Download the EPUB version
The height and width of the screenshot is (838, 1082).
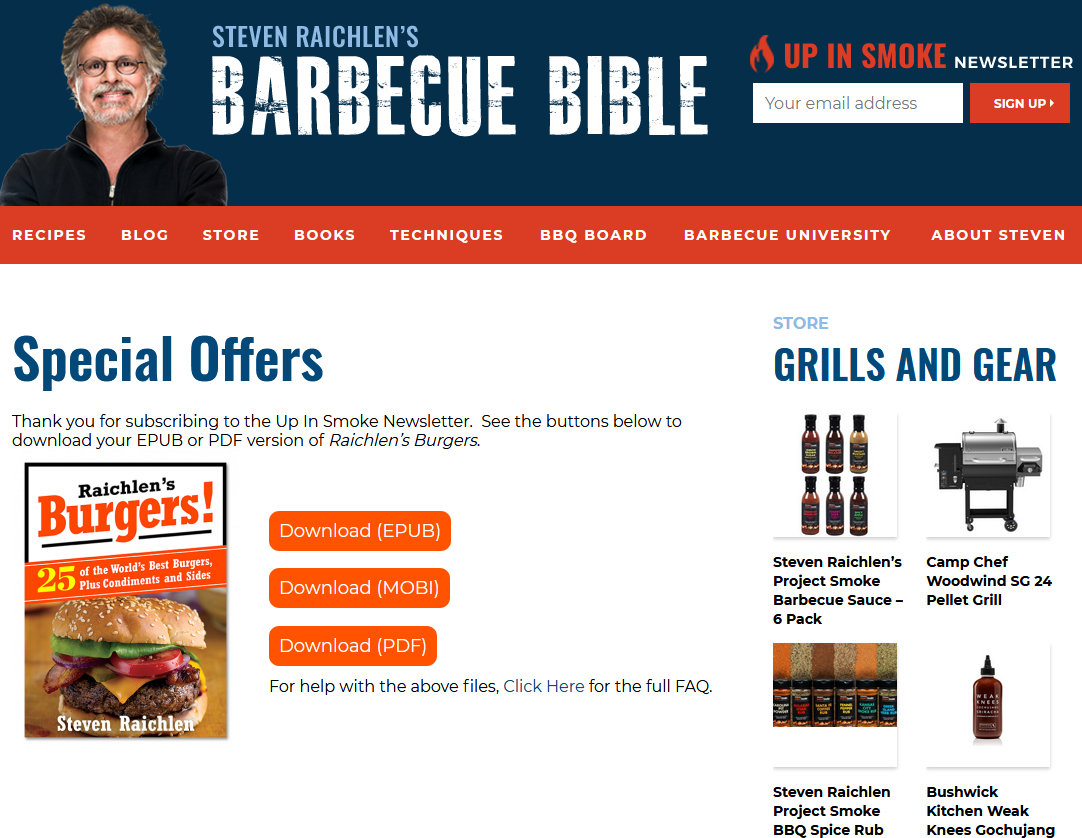pyautogui.click(x=360, y=531)
